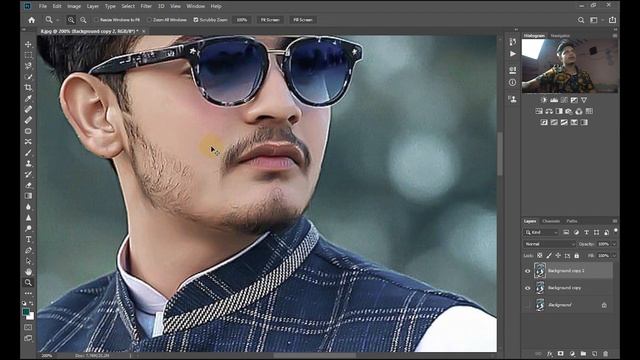
Task: Add a Curves adjustment
Action: (x=564, y=100)
